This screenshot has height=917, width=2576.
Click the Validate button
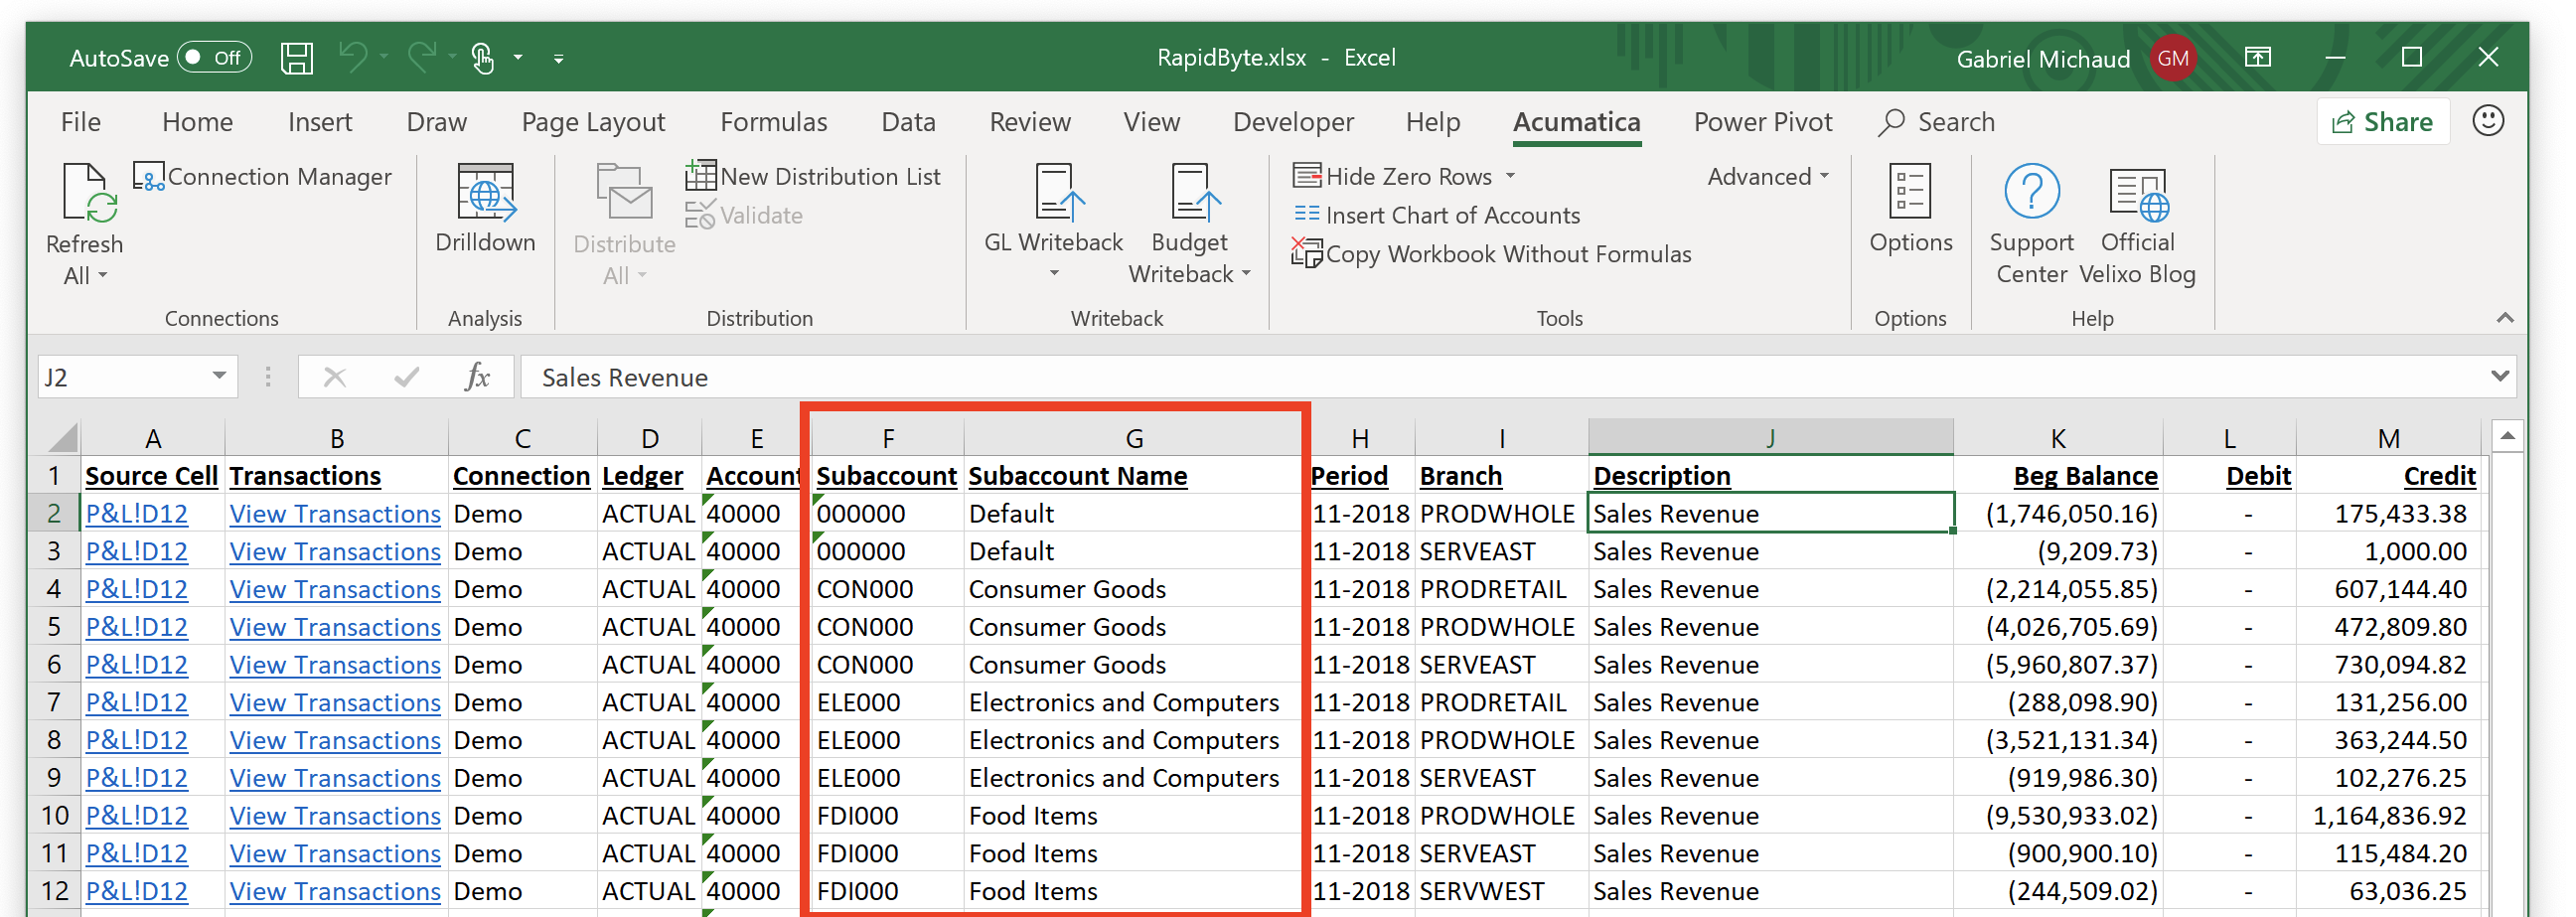coord(744,215)
